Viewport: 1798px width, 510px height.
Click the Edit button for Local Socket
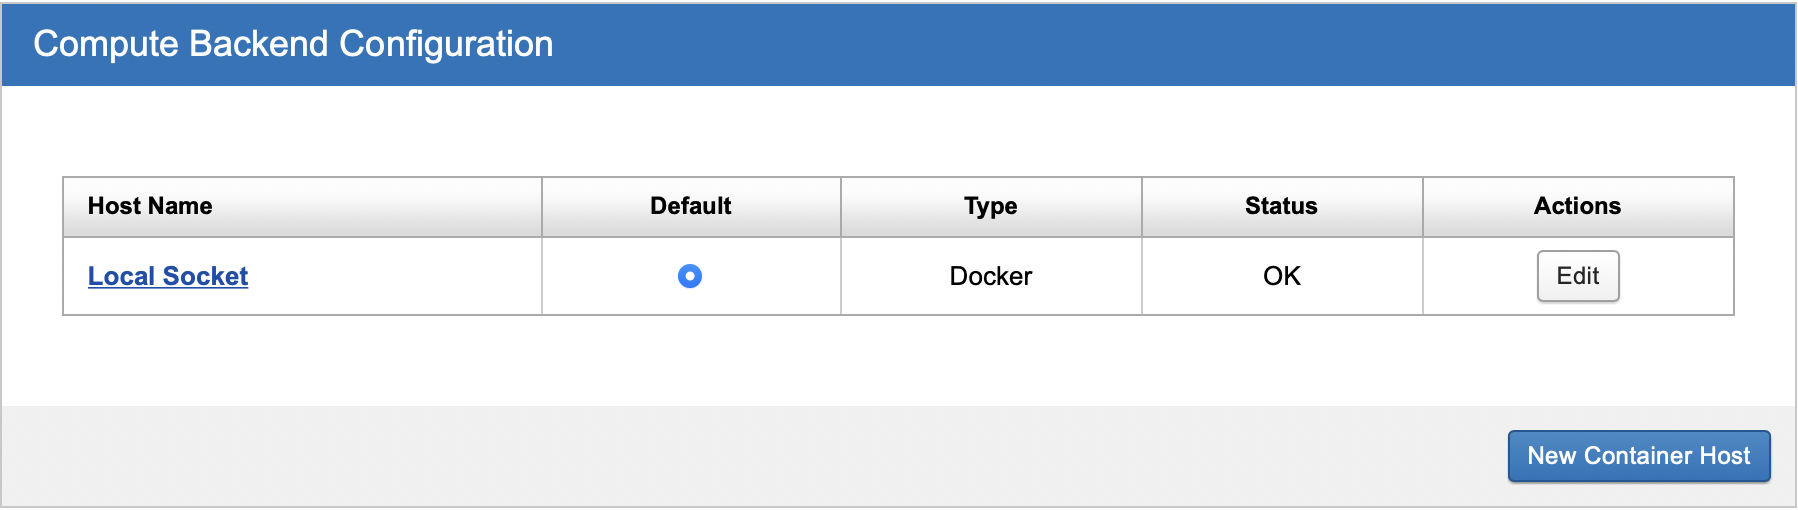click(x=1577, y=276)
